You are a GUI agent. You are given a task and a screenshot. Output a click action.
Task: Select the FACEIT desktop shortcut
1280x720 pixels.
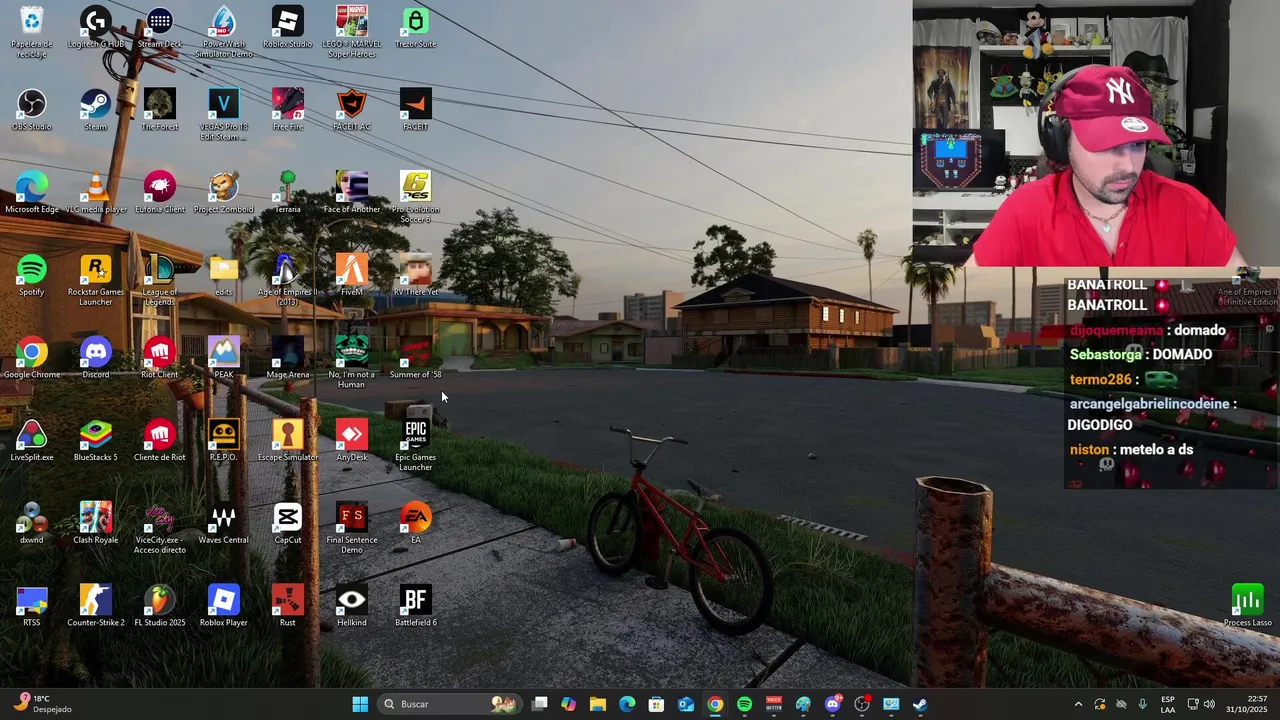[x=416, y=110]
